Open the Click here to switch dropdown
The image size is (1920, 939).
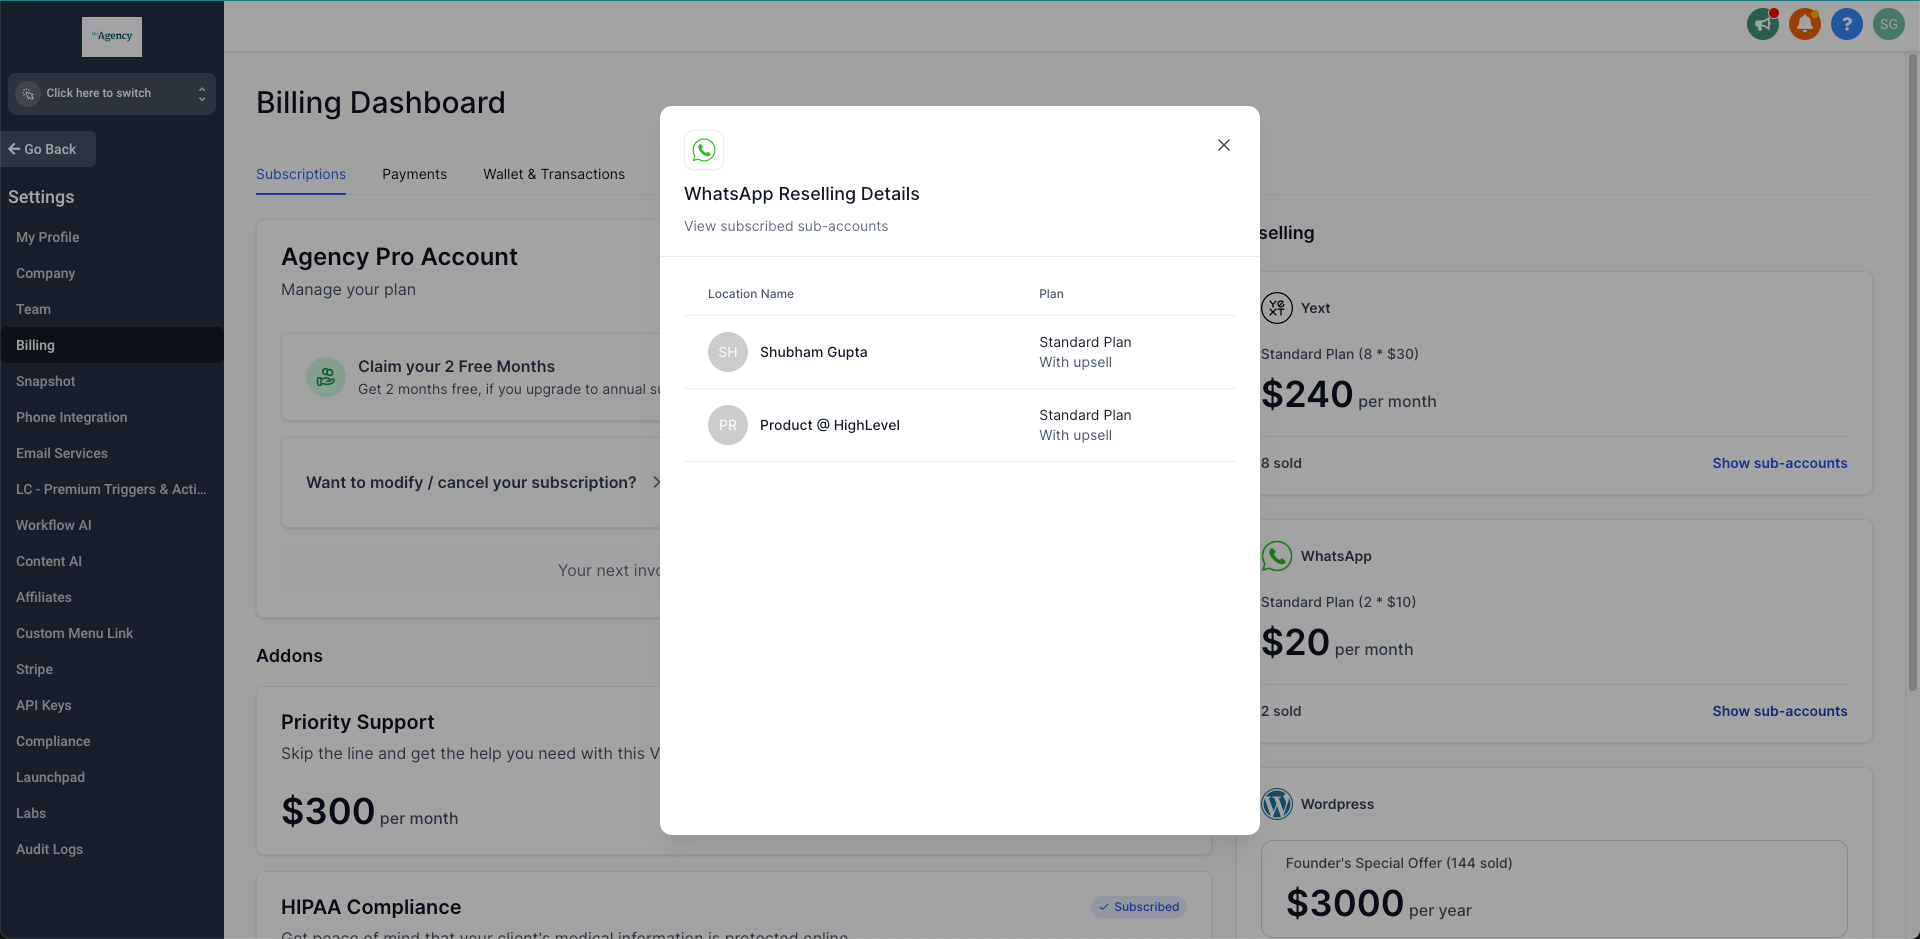(112, 93)
